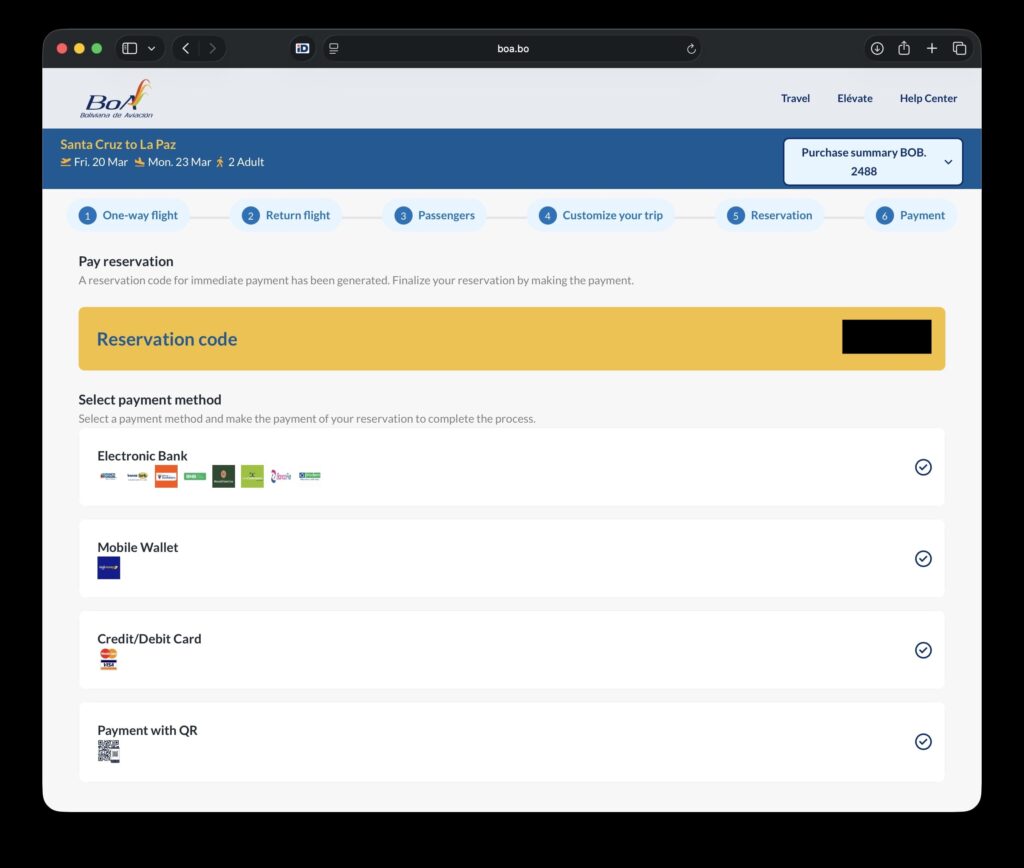Click the Mastercard Visa card logo
Viewport: 1024px width, 868px height.
(108, 659)
